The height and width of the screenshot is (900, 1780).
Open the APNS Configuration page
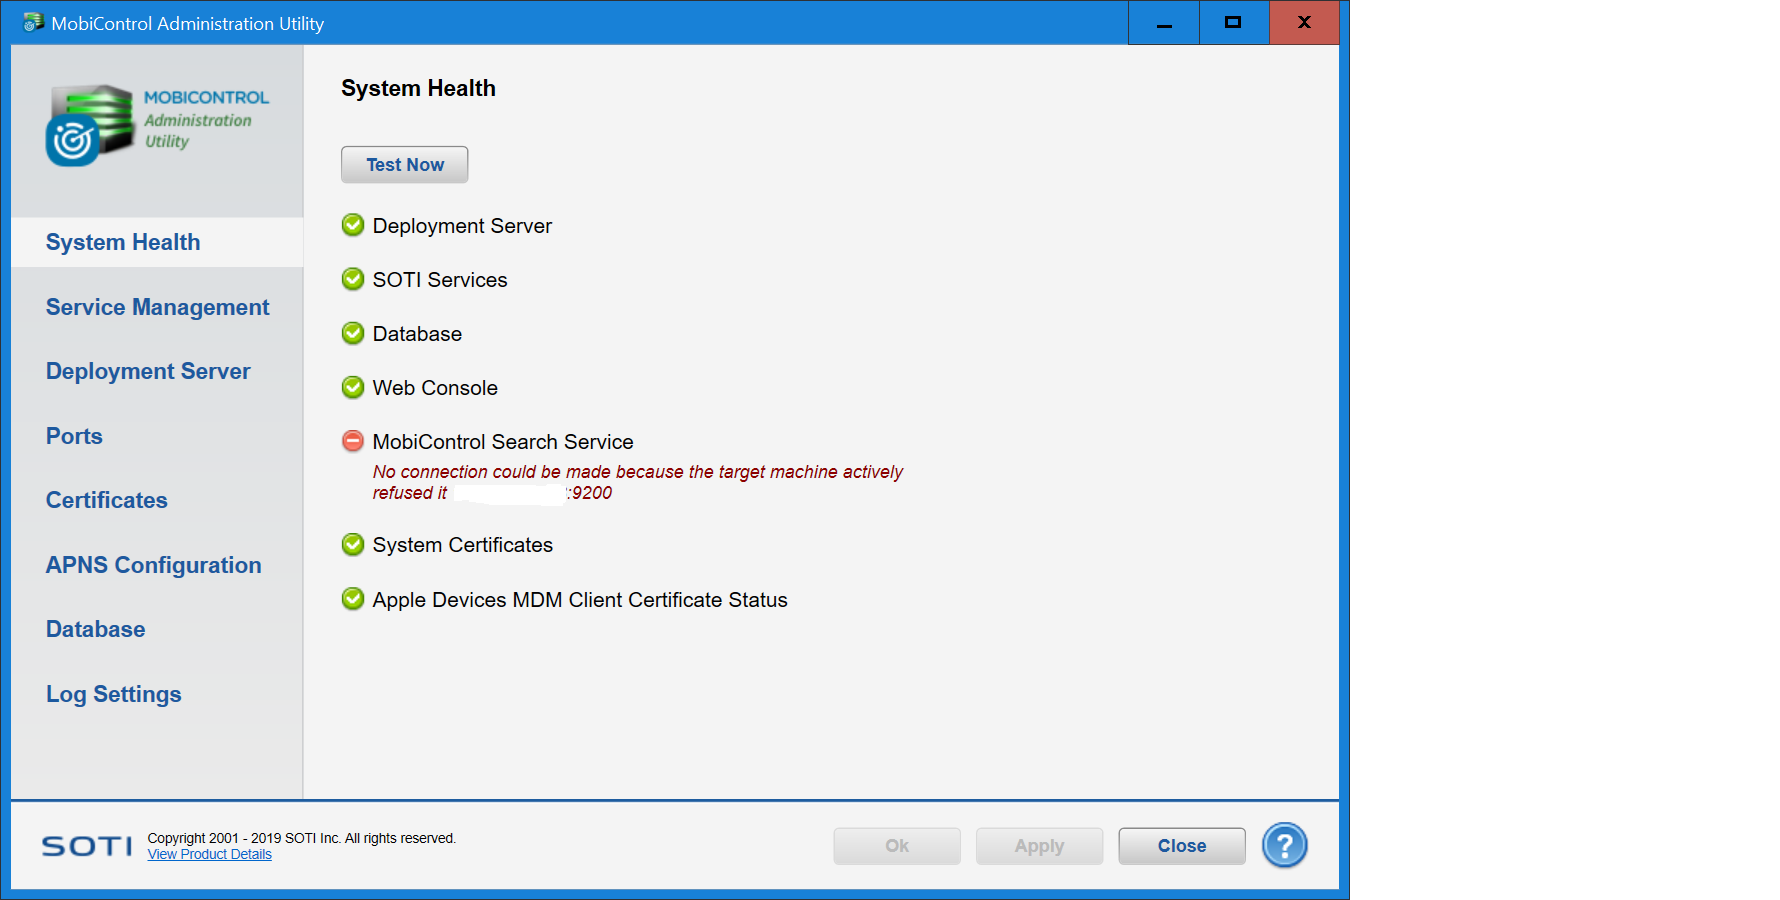pos(153,565)
